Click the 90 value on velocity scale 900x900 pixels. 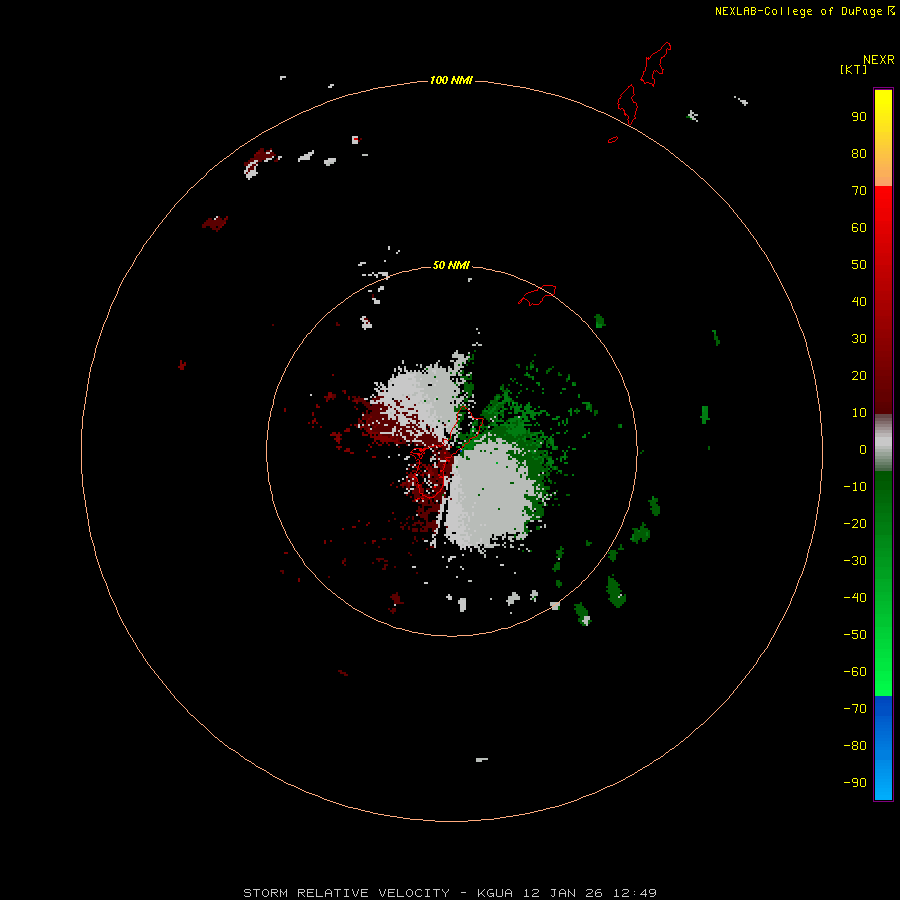(x=859, y=117)
